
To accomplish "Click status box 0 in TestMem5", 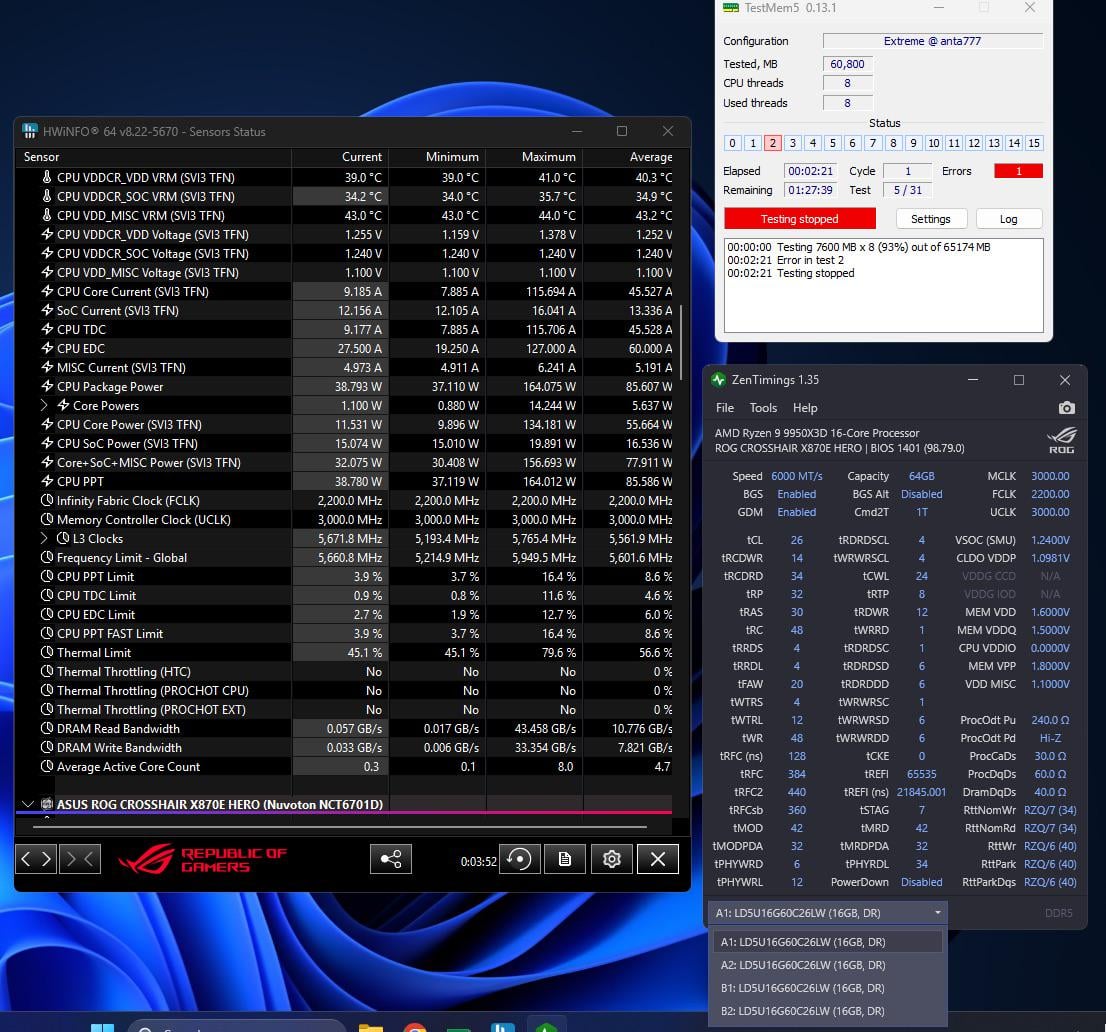I will (x=732, y=143).
